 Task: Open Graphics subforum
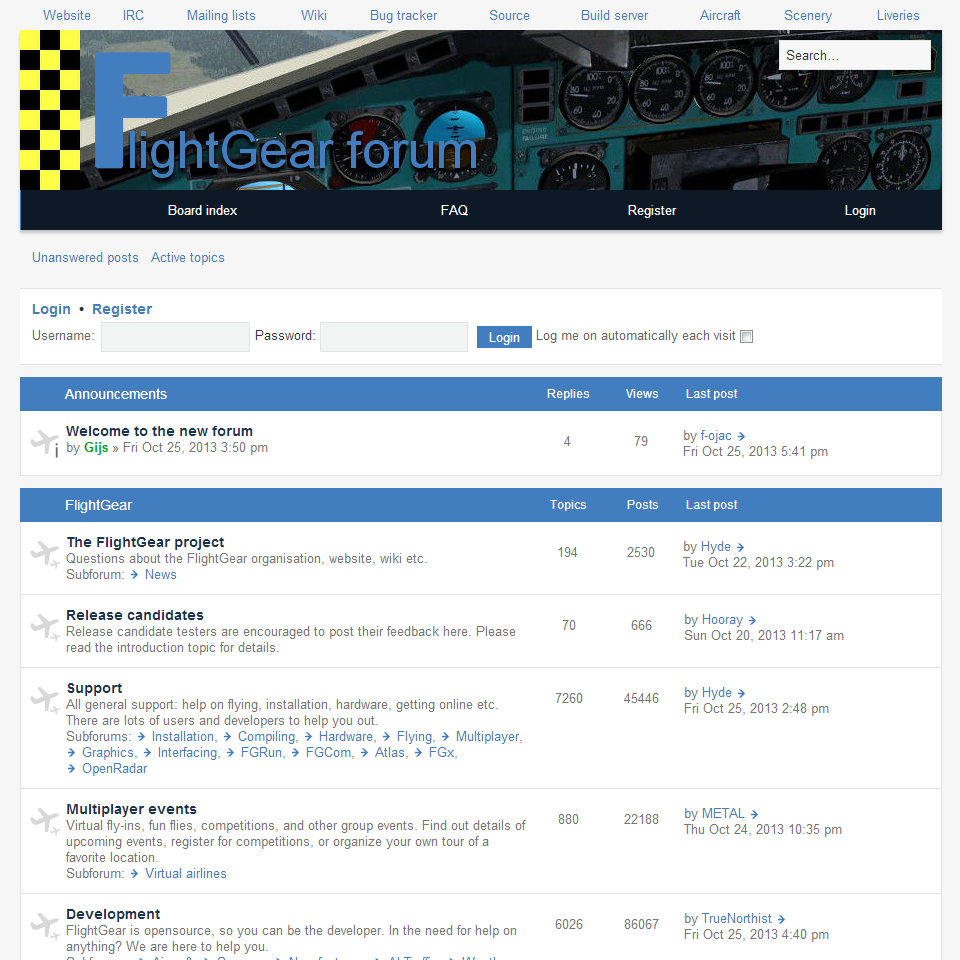108,752
